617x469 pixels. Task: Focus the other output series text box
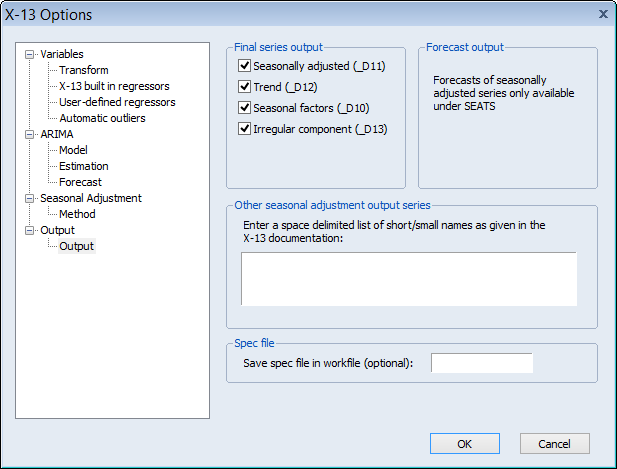408,278
